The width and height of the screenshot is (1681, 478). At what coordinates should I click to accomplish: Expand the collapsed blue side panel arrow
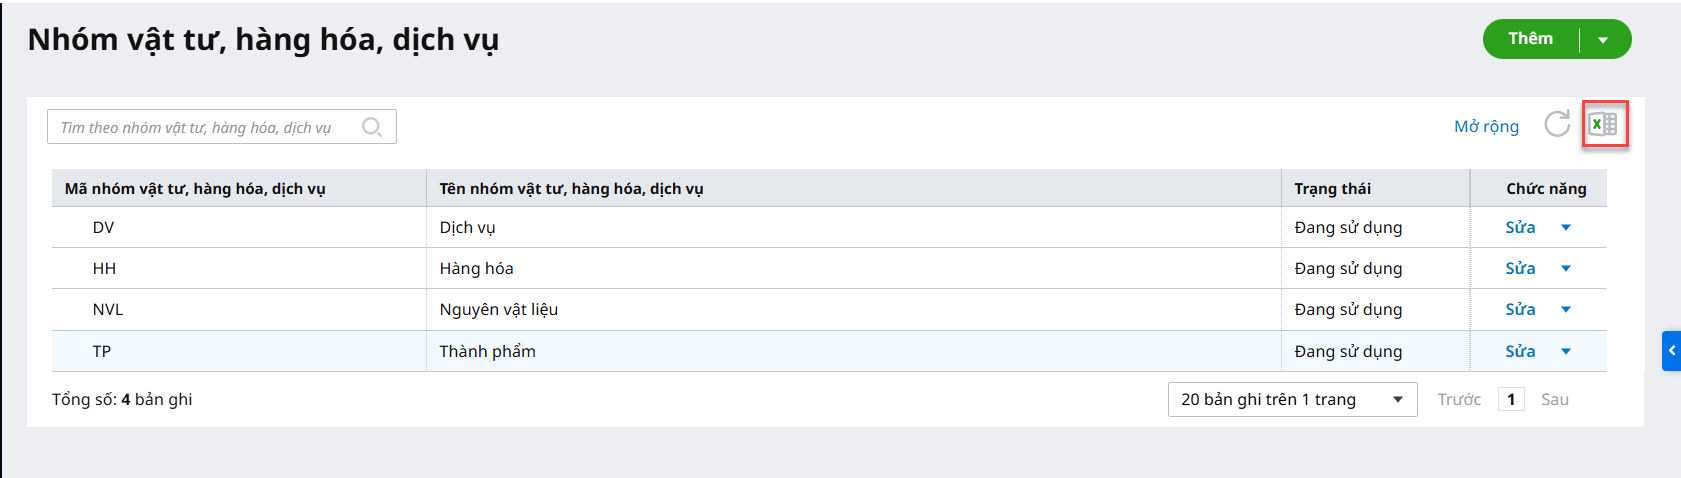[1671, 351]
